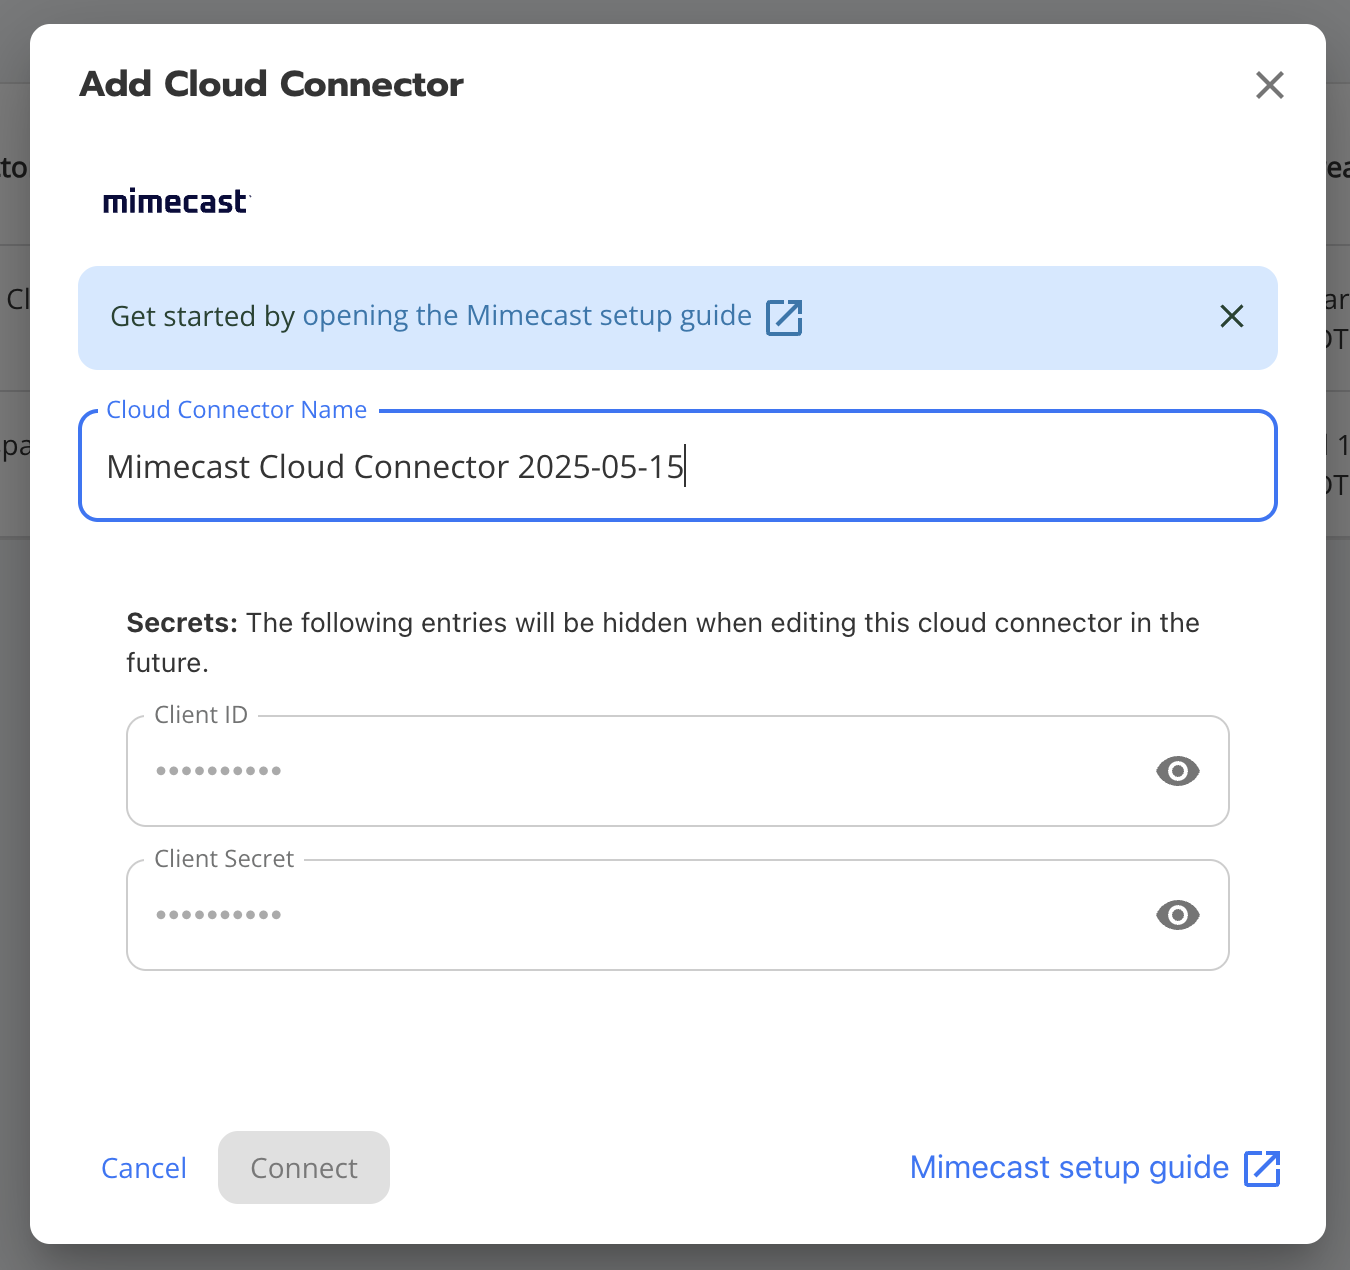The image size is (1350, 1270).
Task: Click the Add Cloud Connector title
Action: (272, 84)
